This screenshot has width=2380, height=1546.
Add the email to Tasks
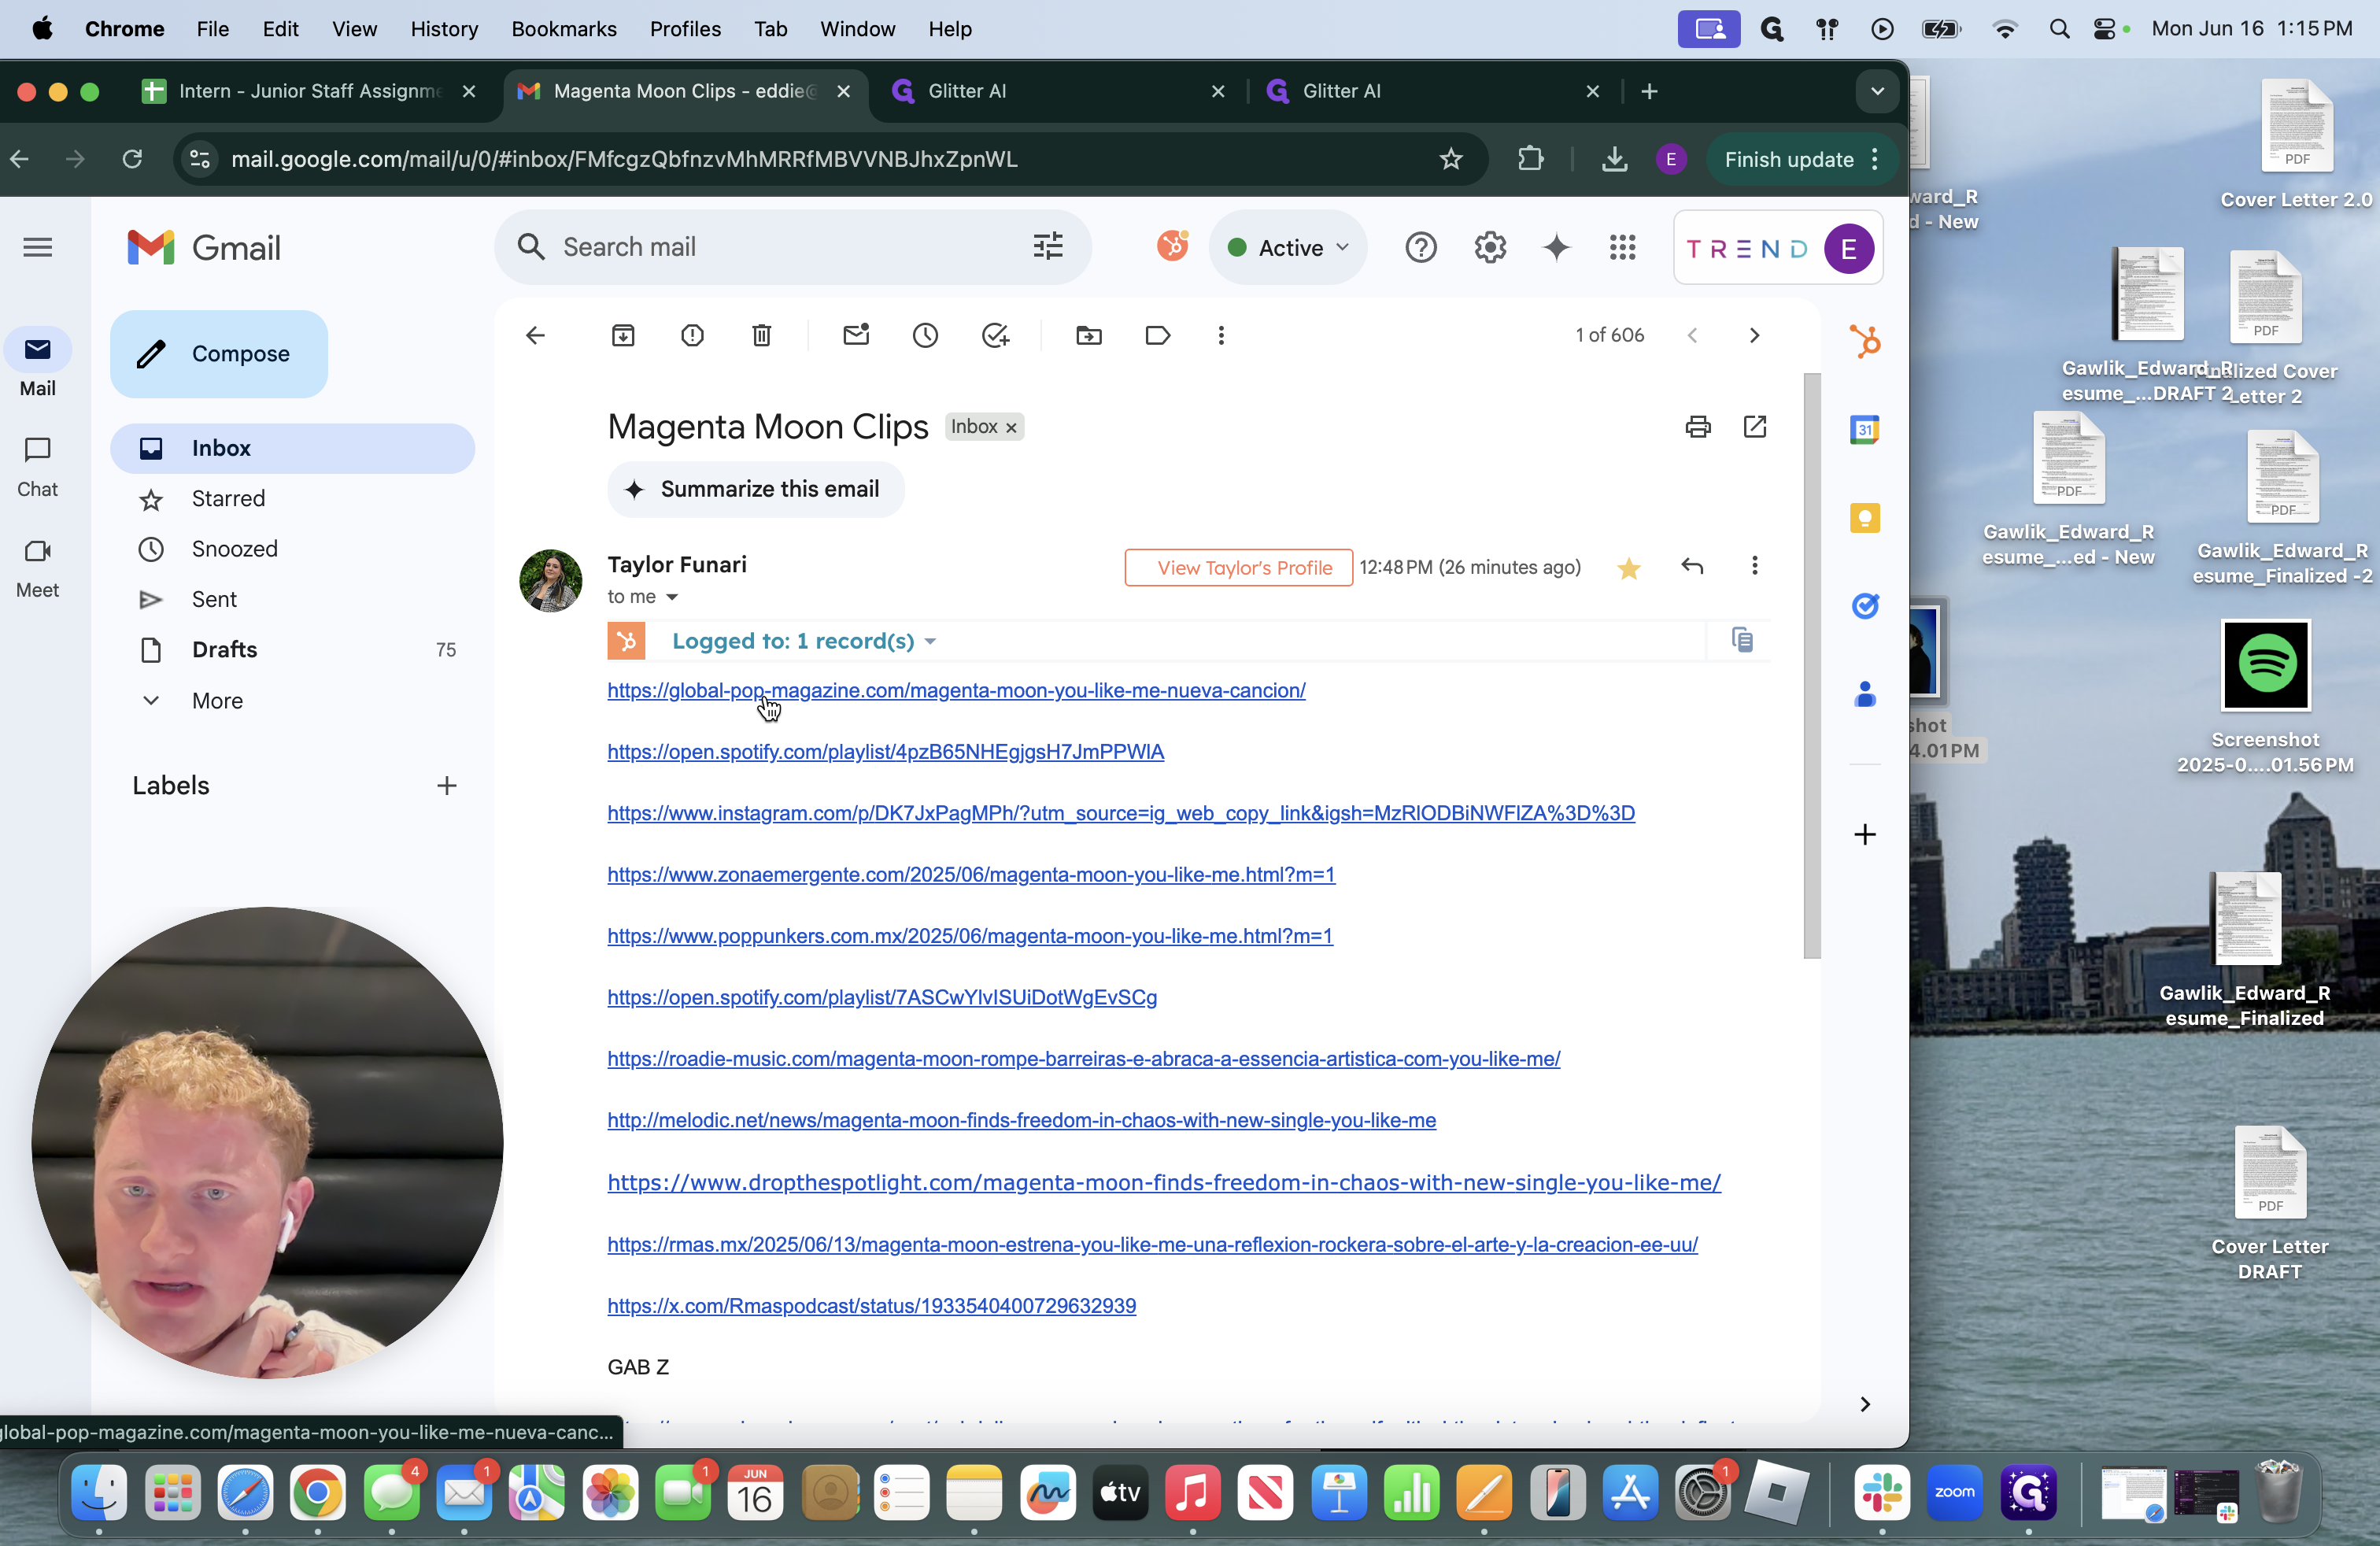(995, 335)
